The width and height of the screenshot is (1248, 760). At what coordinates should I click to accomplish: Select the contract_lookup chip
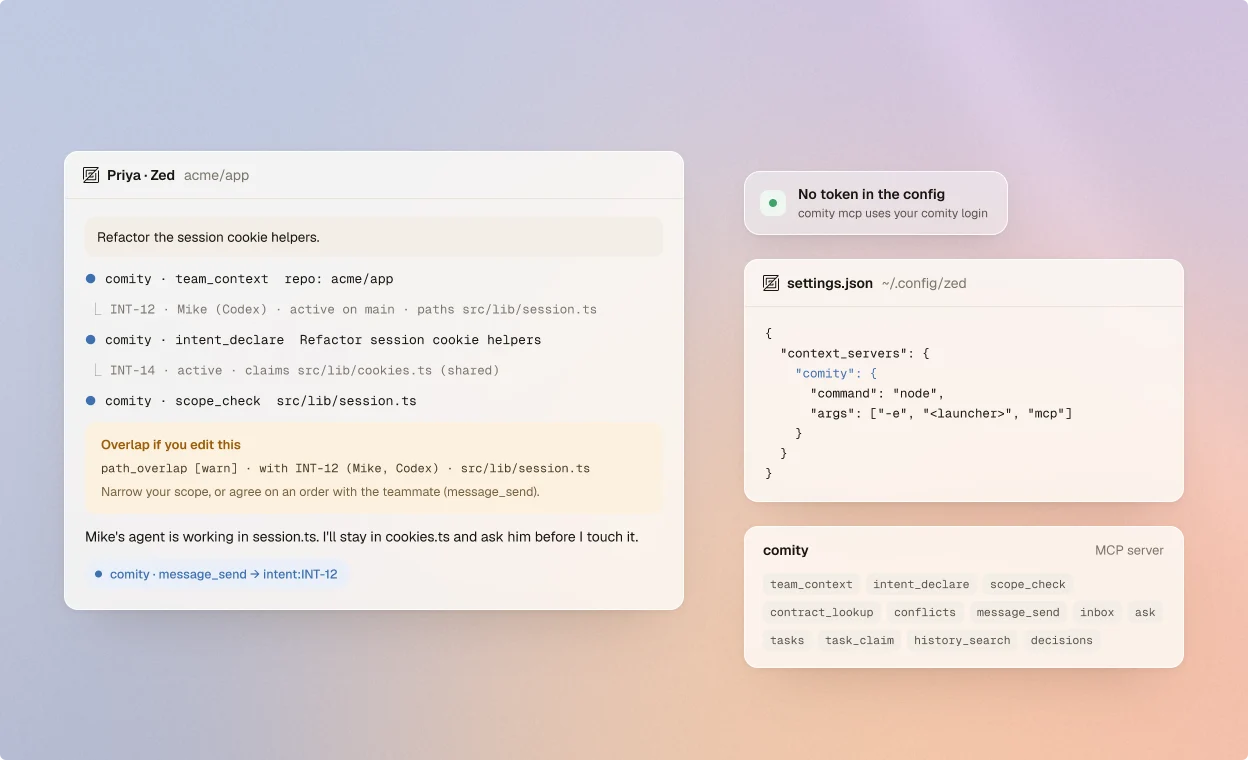(x=822, y=612)
